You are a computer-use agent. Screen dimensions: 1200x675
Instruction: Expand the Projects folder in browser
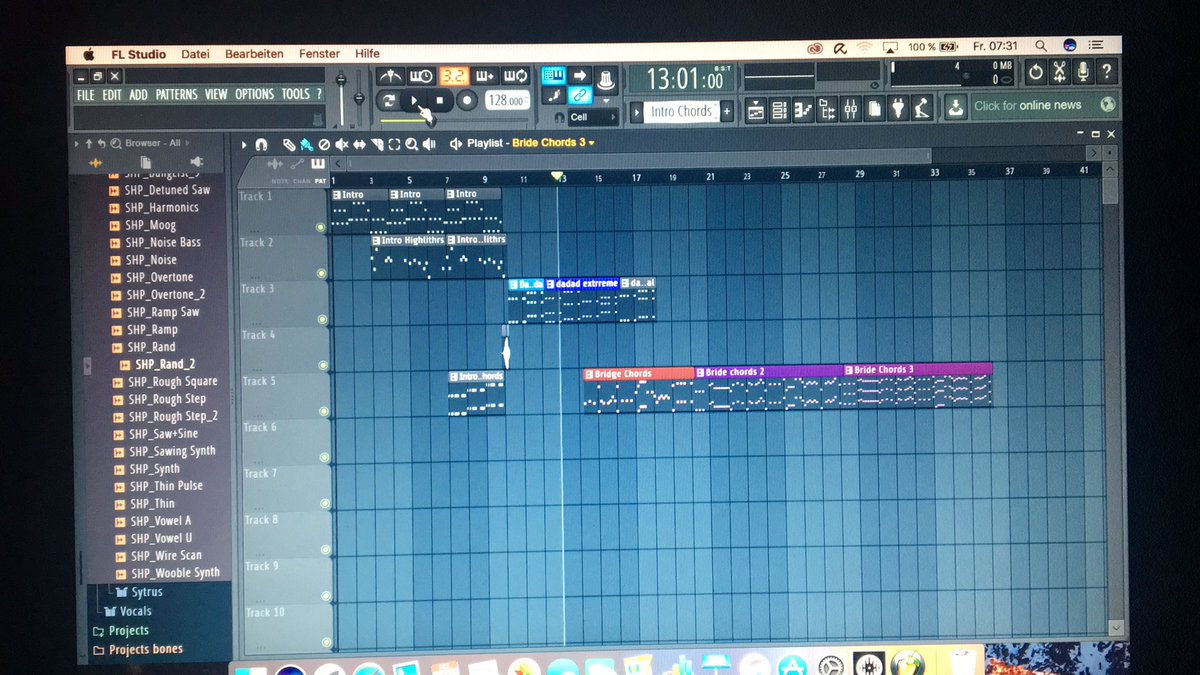120,630
